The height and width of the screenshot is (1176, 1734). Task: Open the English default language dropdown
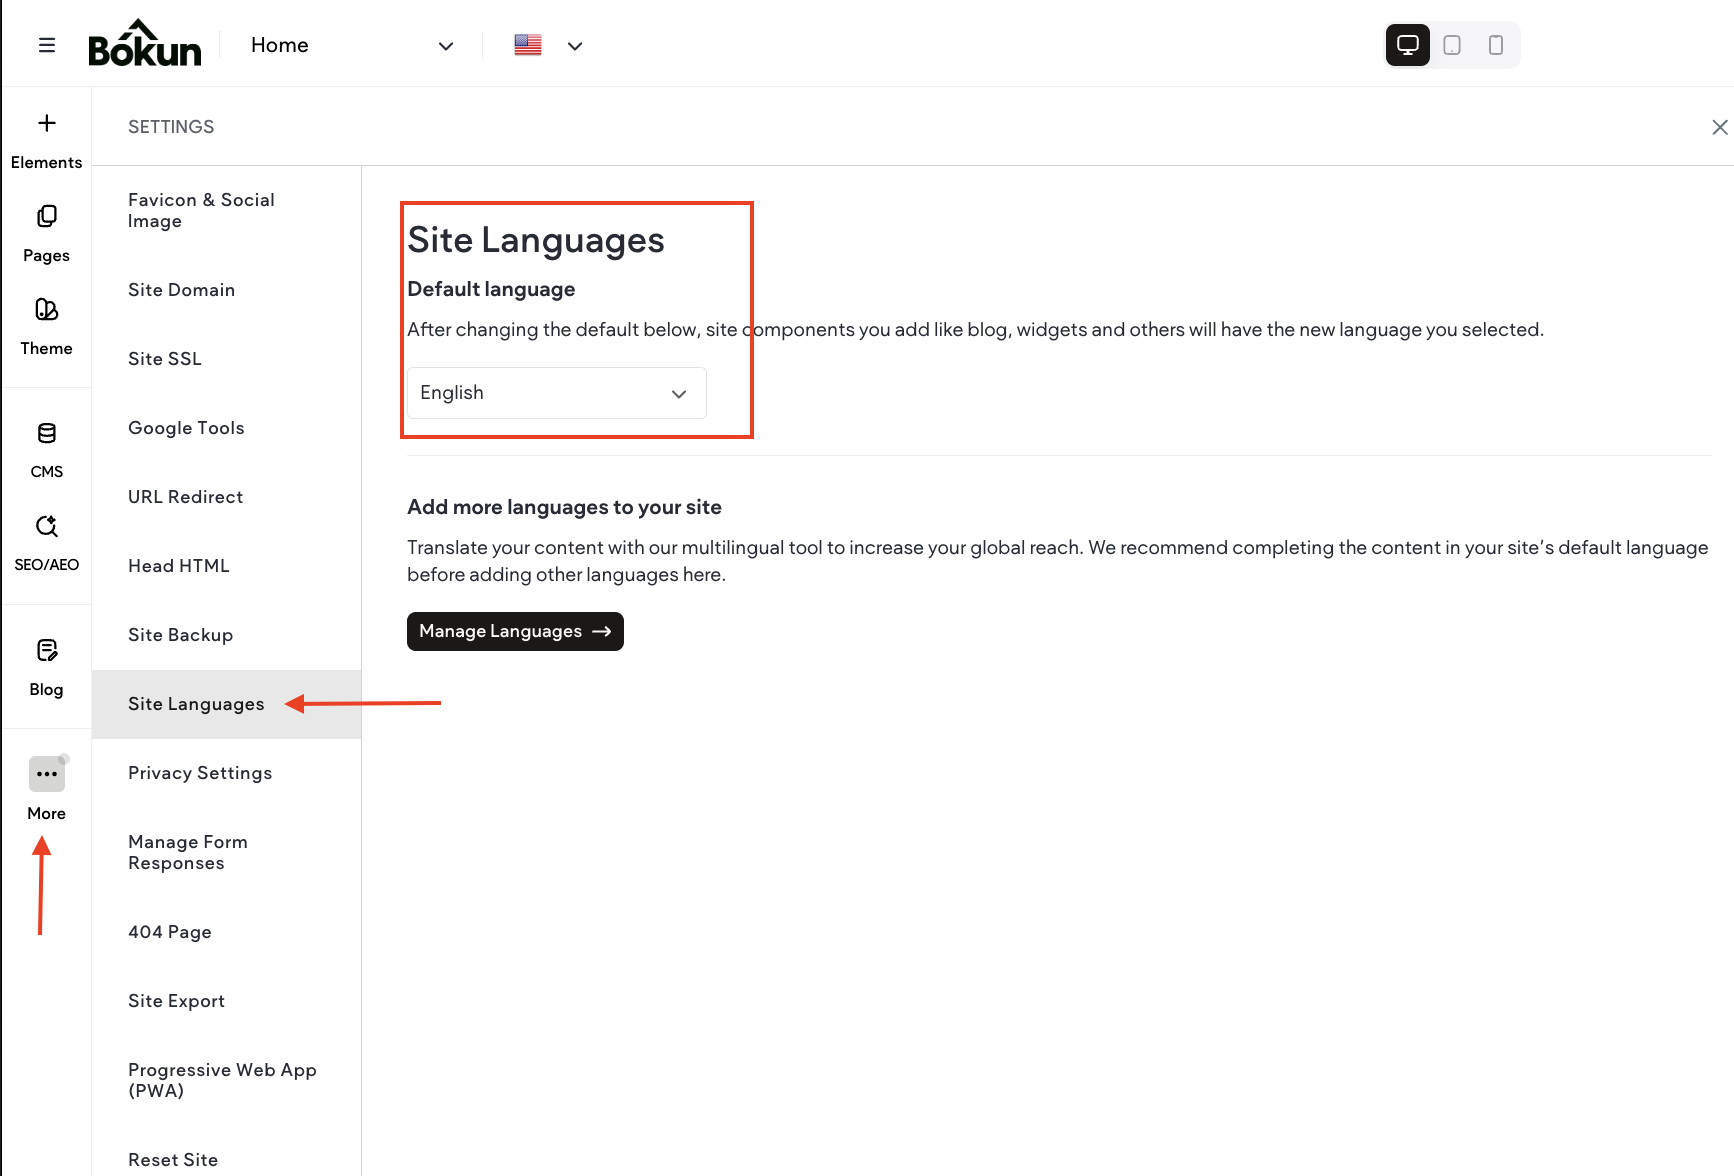coord(557,393)
